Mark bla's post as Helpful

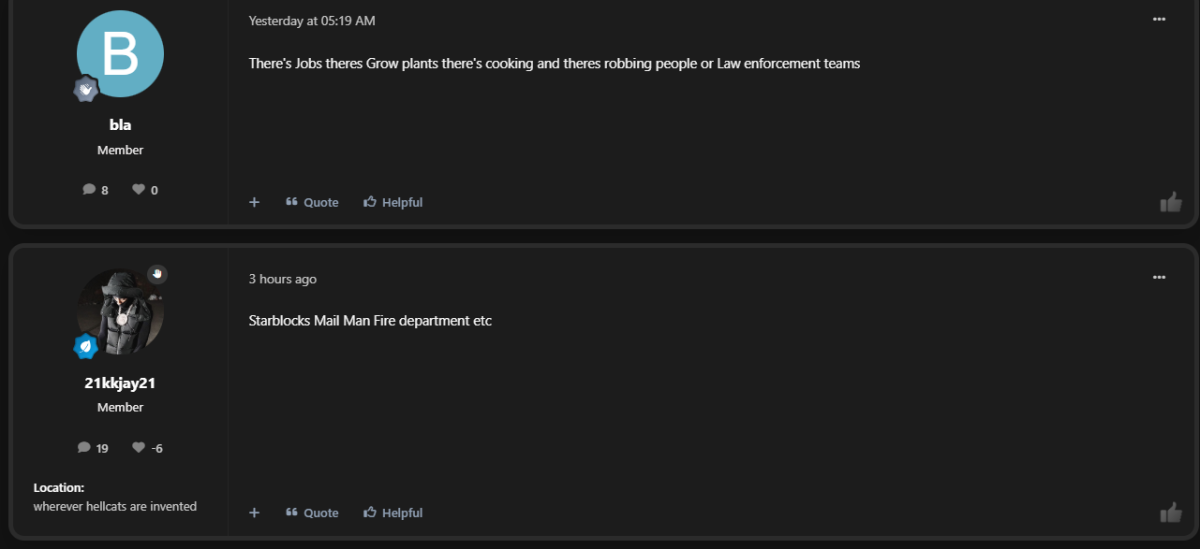393,202
